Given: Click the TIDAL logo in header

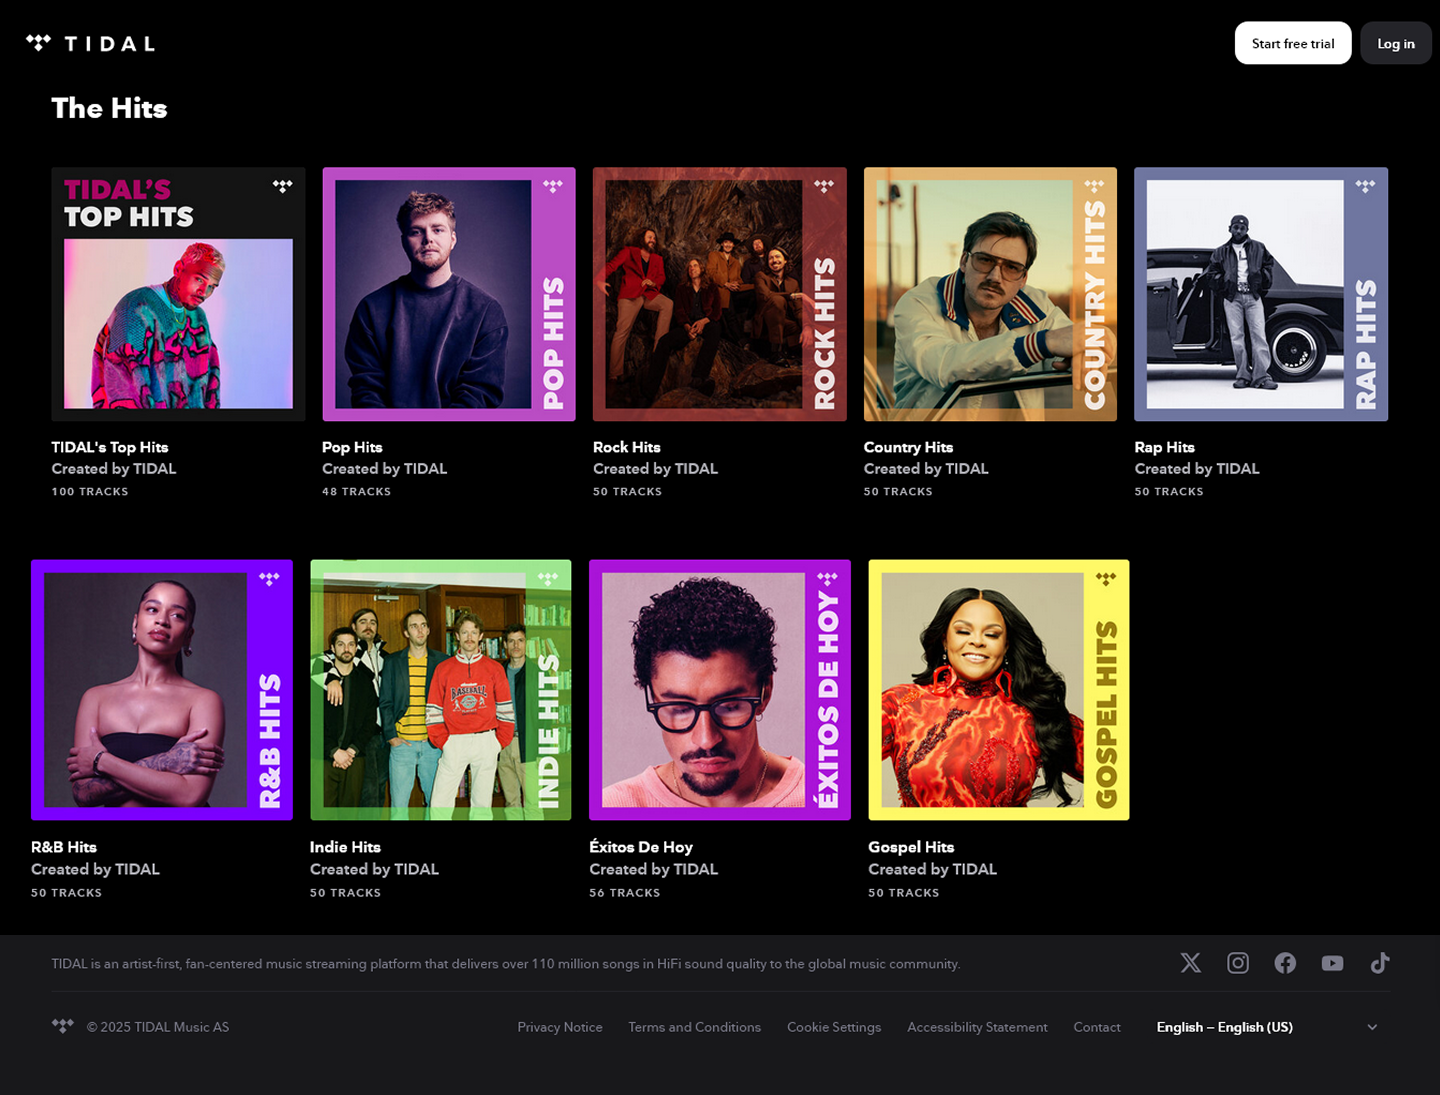Looking at the screenshot, I should [x=90, y=43].
